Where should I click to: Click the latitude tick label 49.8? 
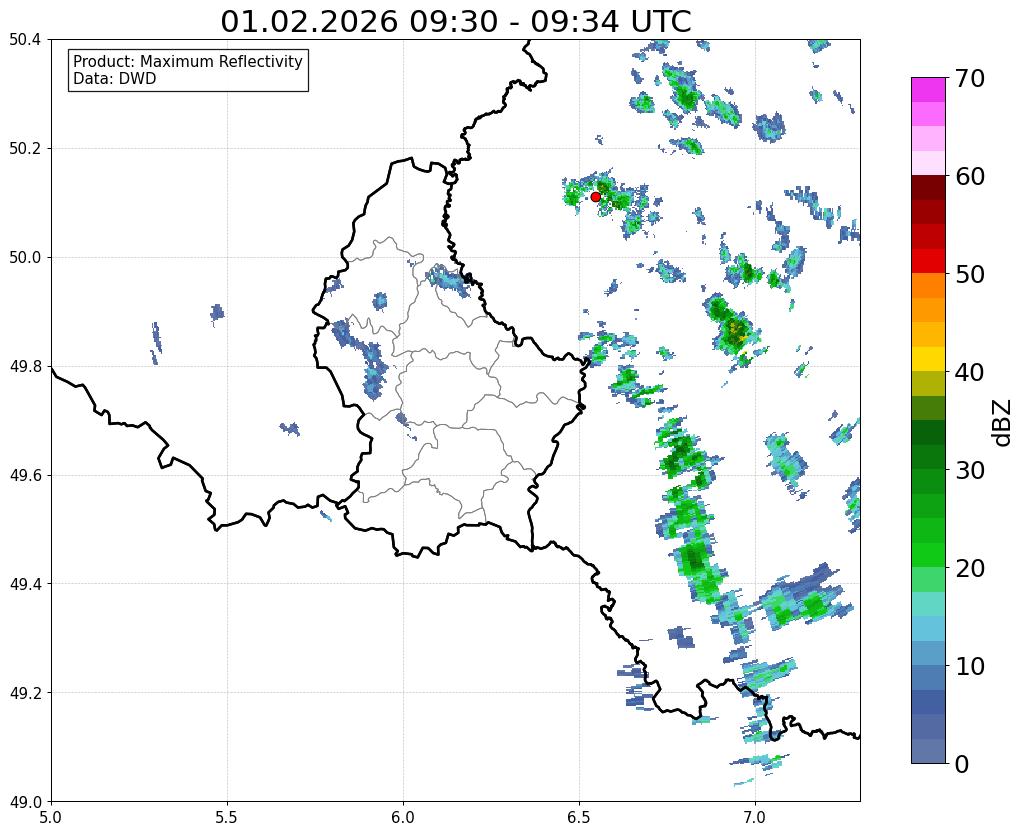[25, 367]
